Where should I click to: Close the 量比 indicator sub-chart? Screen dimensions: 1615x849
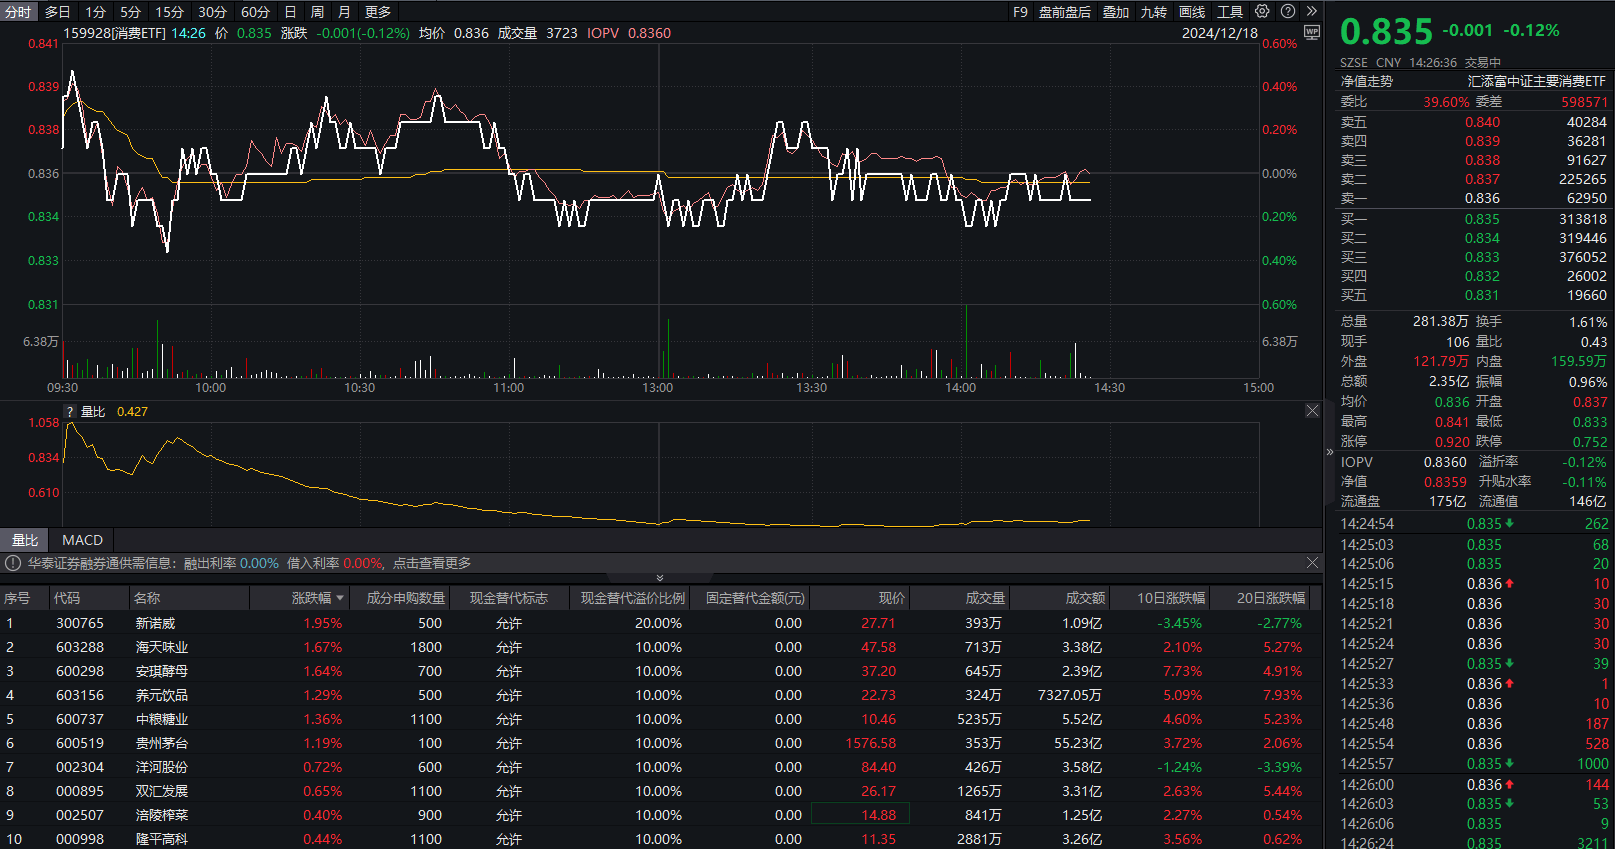[x=1312, y=411]
